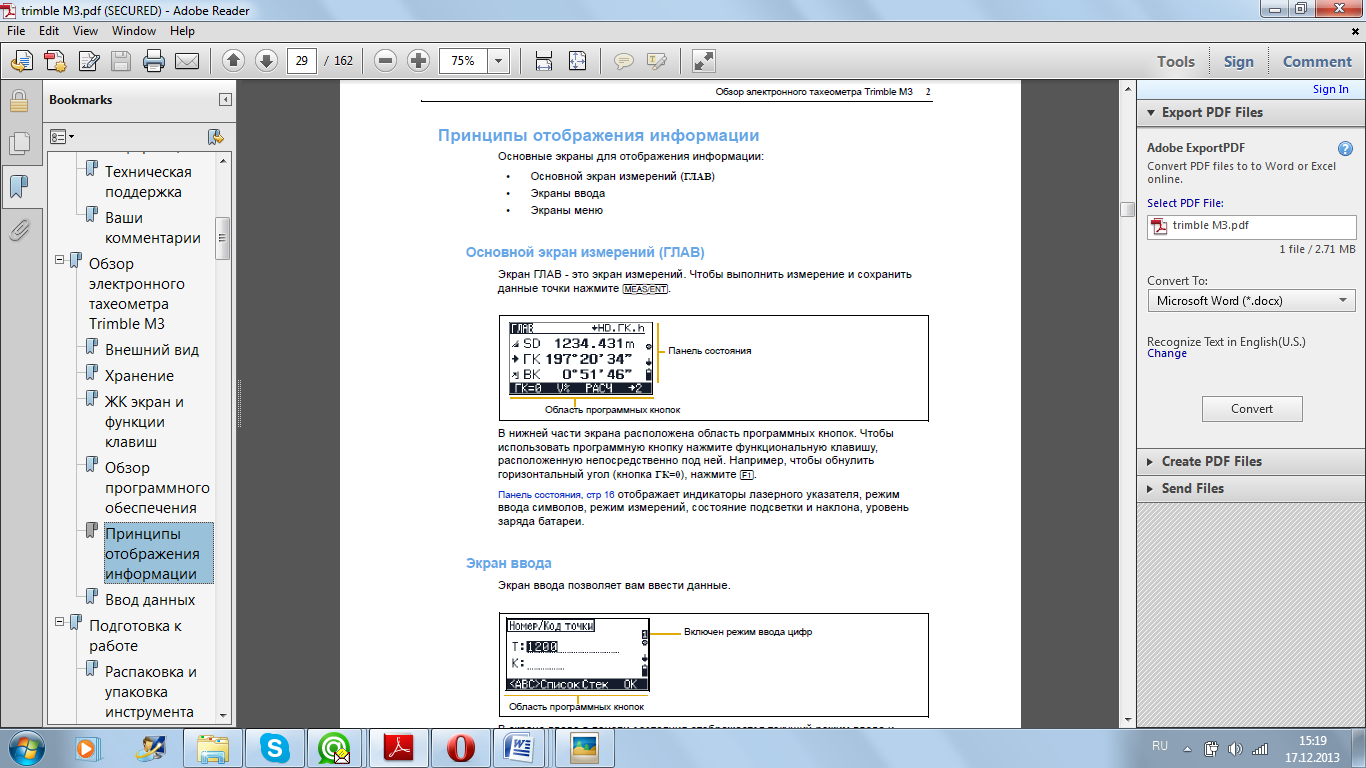Click the system tray volume icon
The image size is (1366, 768).
(1235, 748)
